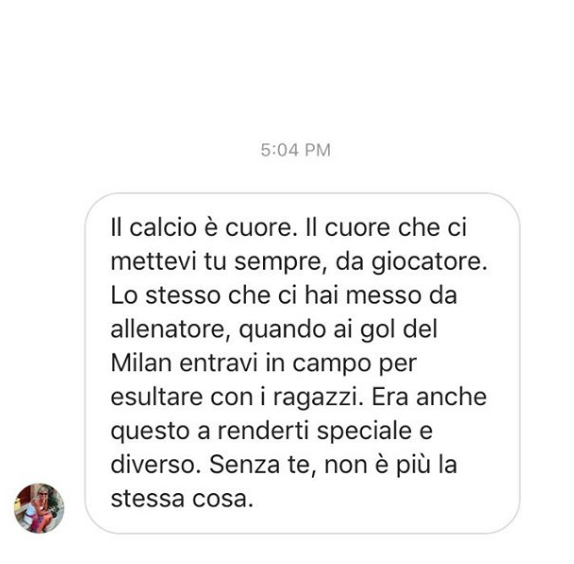The height and width of the screenshot is (564, 574).
Task: Click the words 'Era anche' in the message
Action: 429,397
